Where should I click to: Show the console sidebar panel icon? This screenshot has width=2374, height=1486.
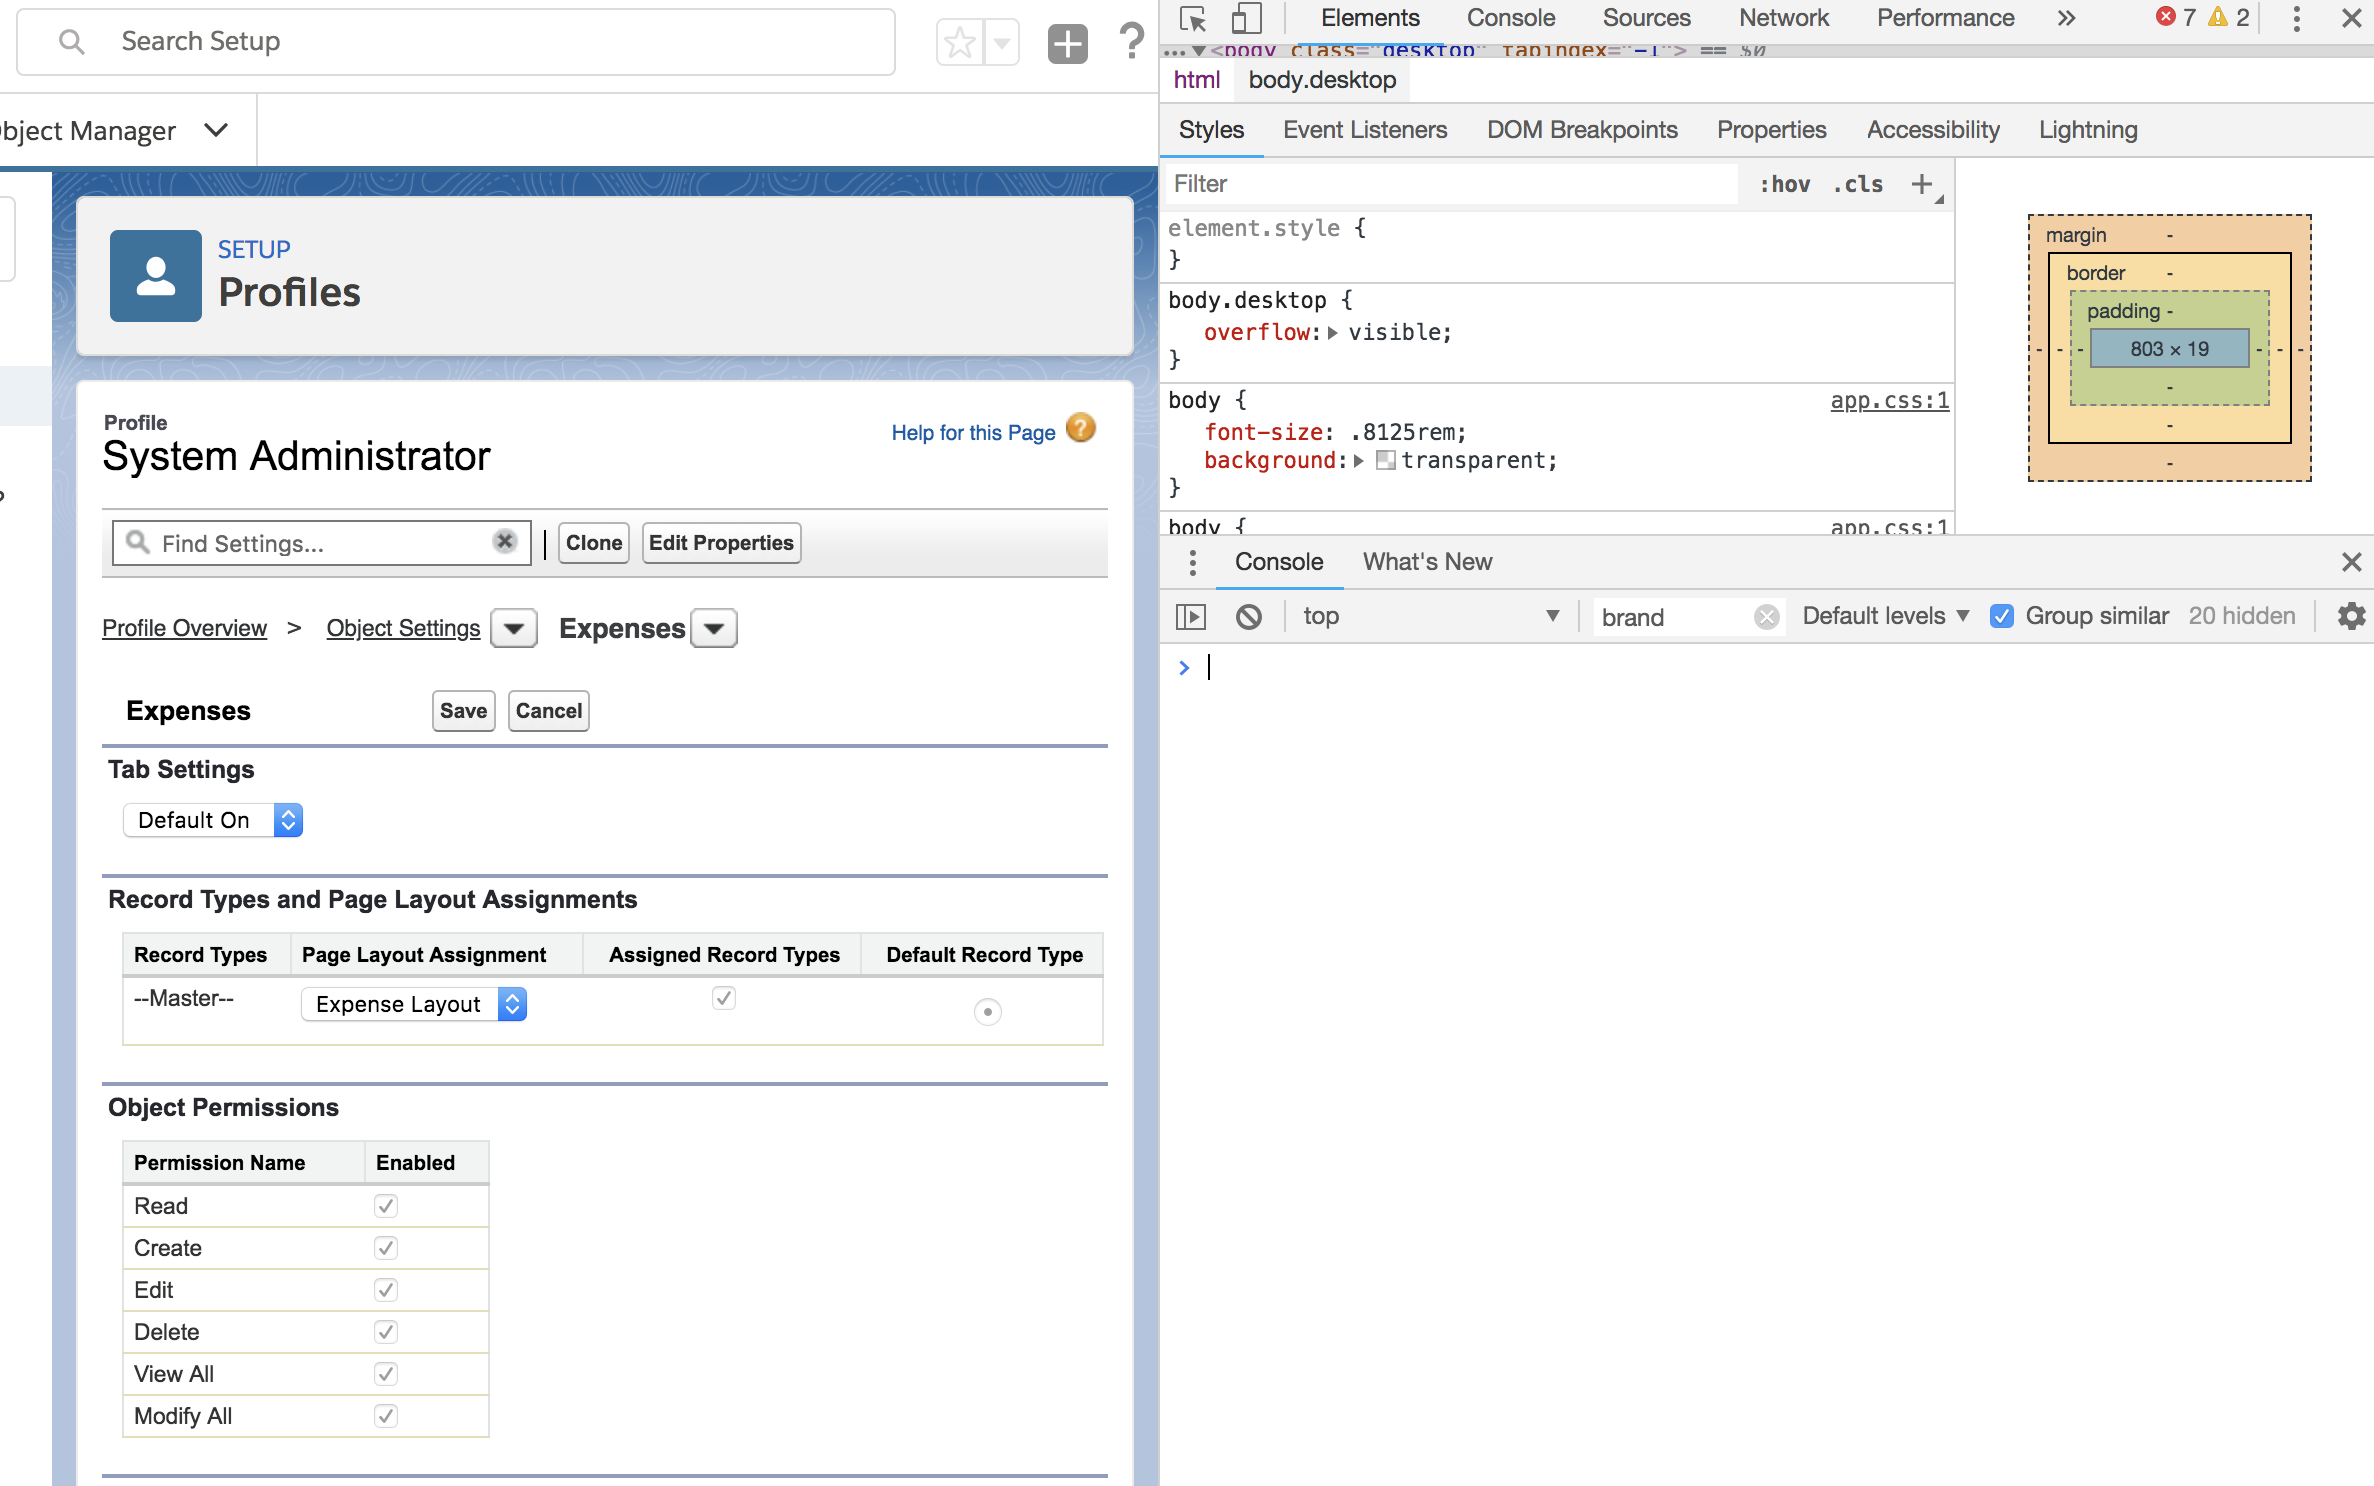pos(1190,616)
